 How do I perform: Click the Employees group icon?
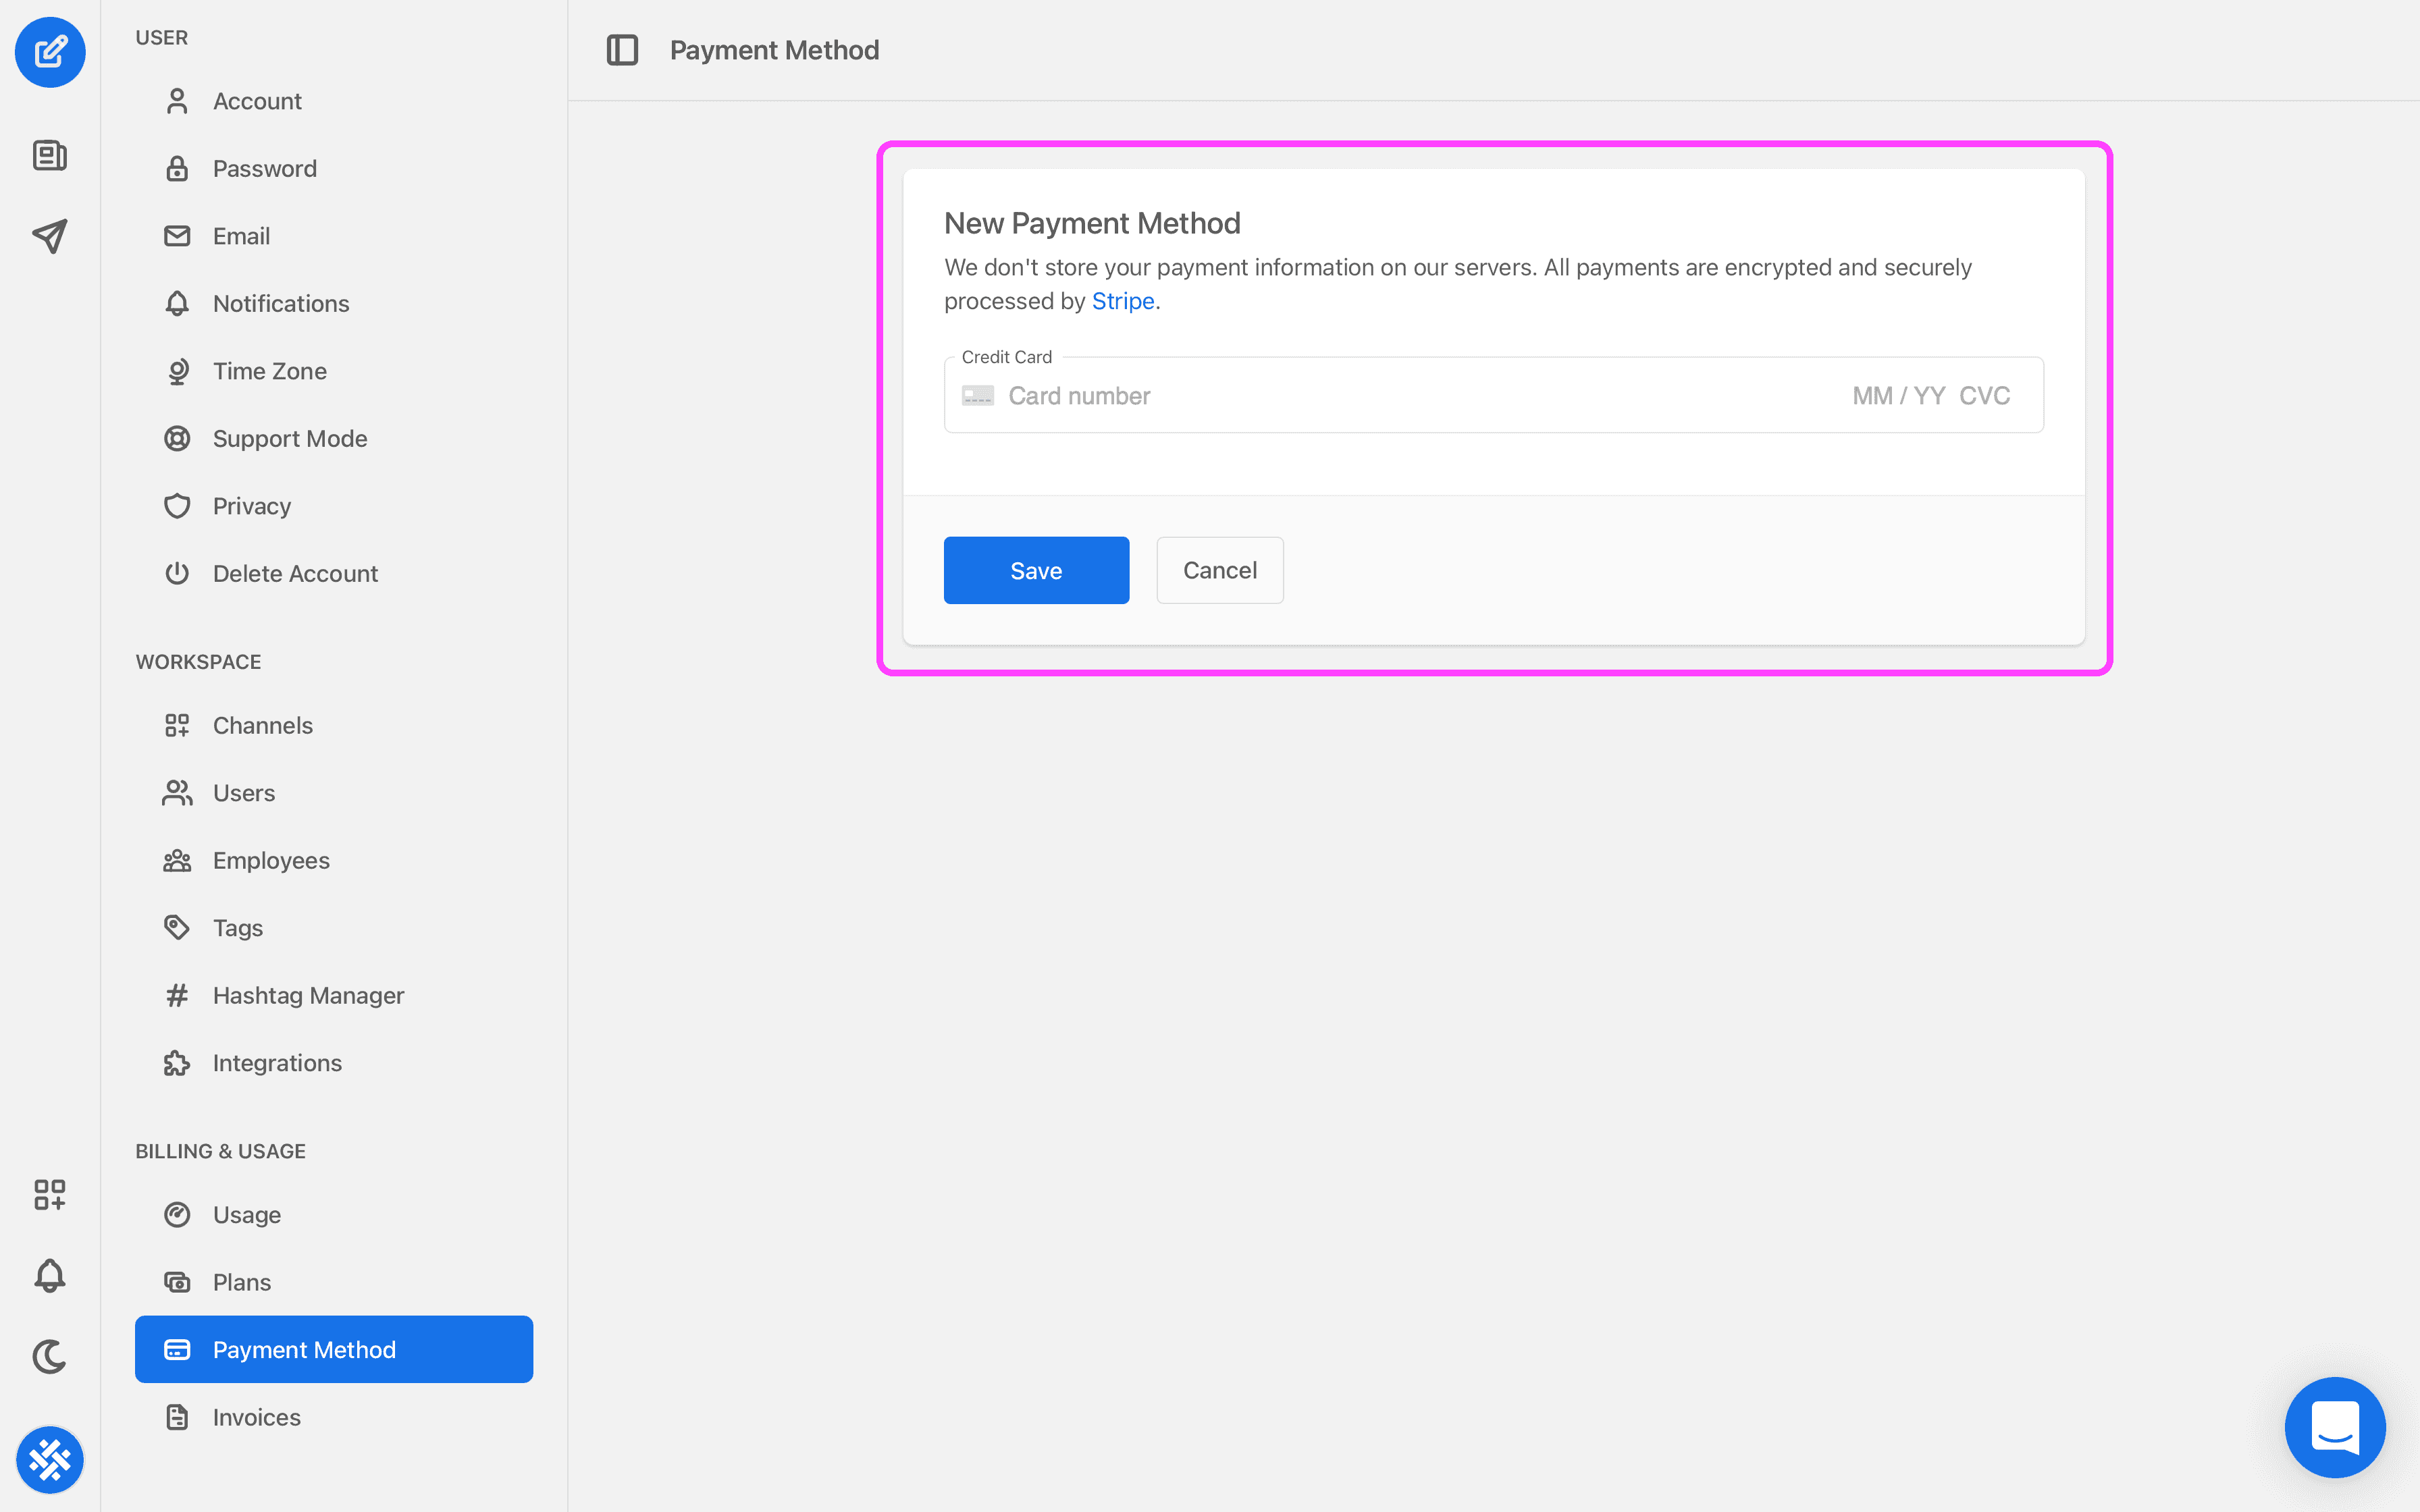(x=177, y=861)
